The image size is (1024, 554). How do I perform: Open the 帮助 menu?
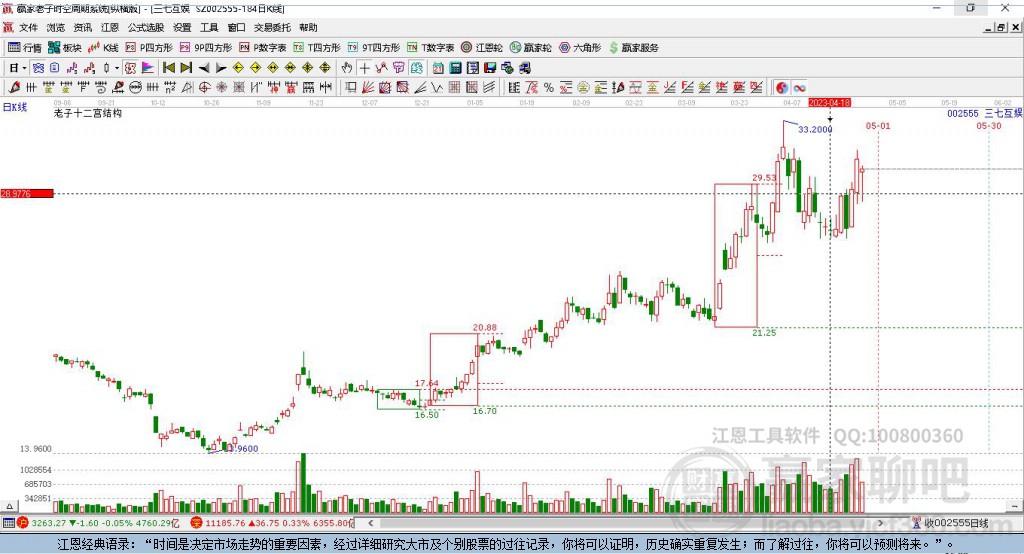(308, 27)
